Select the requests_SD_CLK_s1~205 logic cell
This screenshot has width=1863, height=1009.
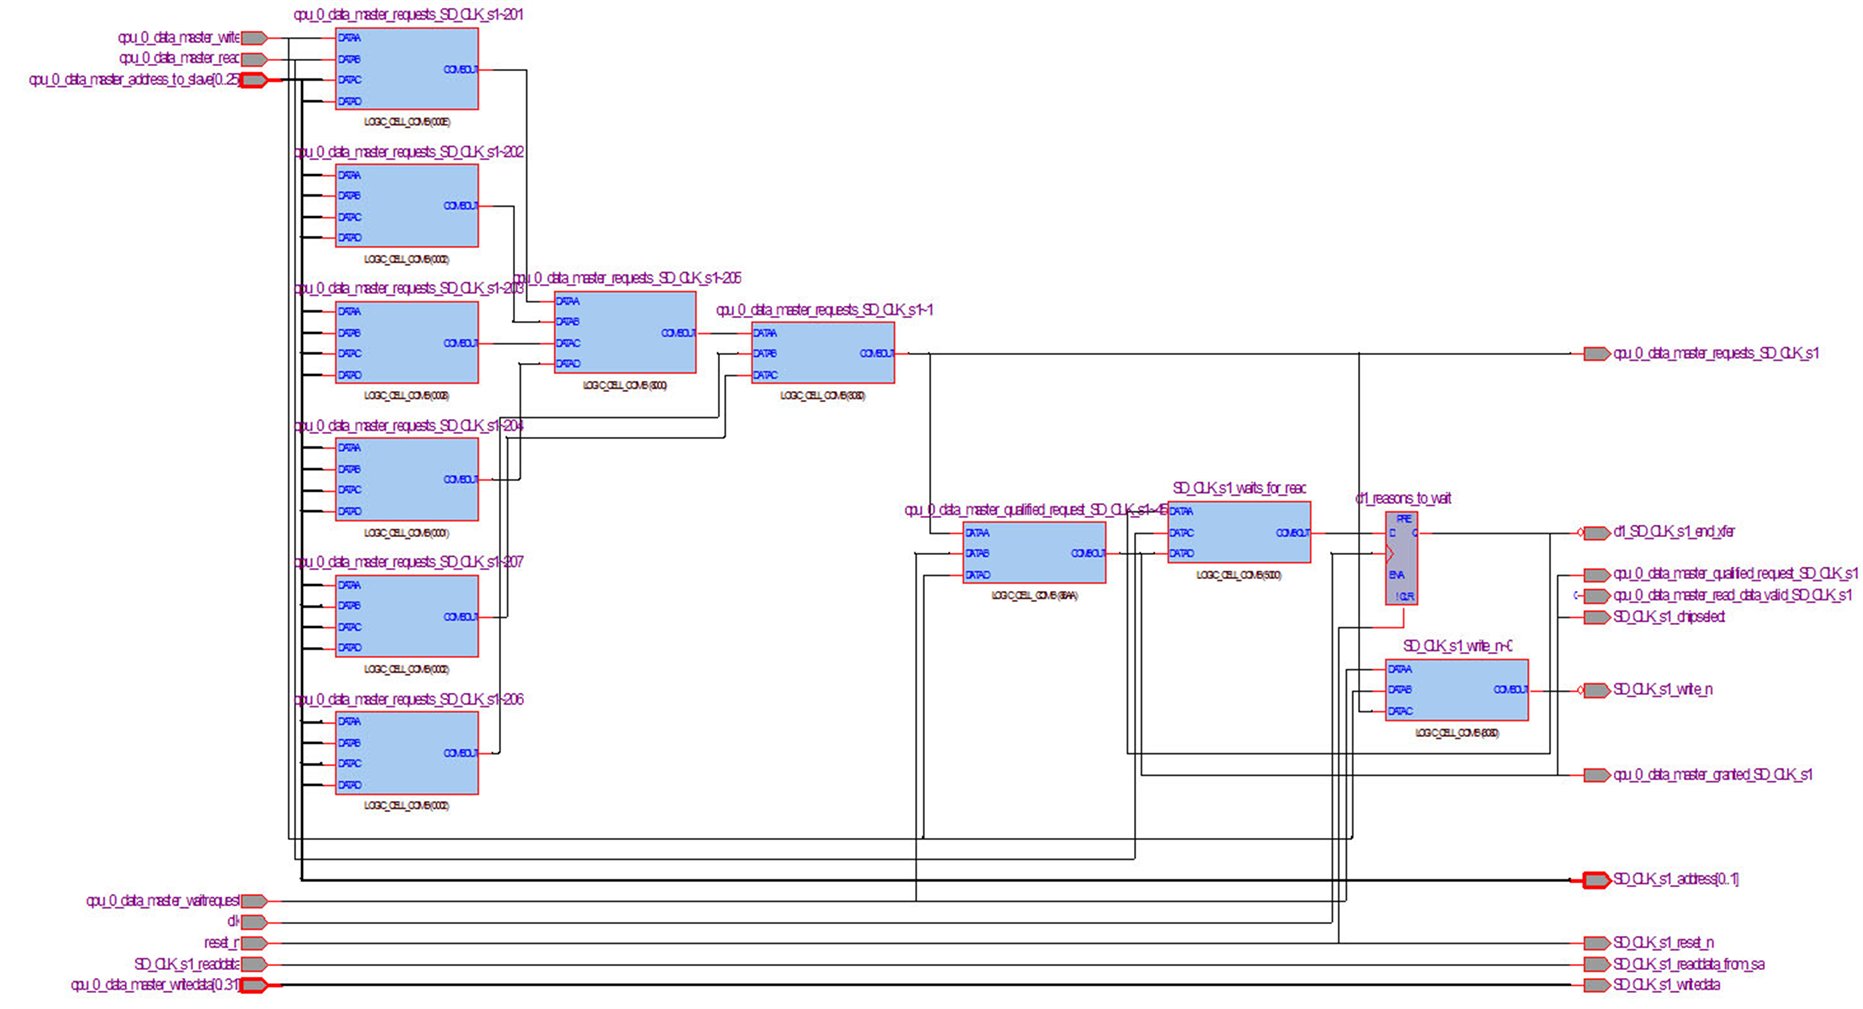(625, 332)
